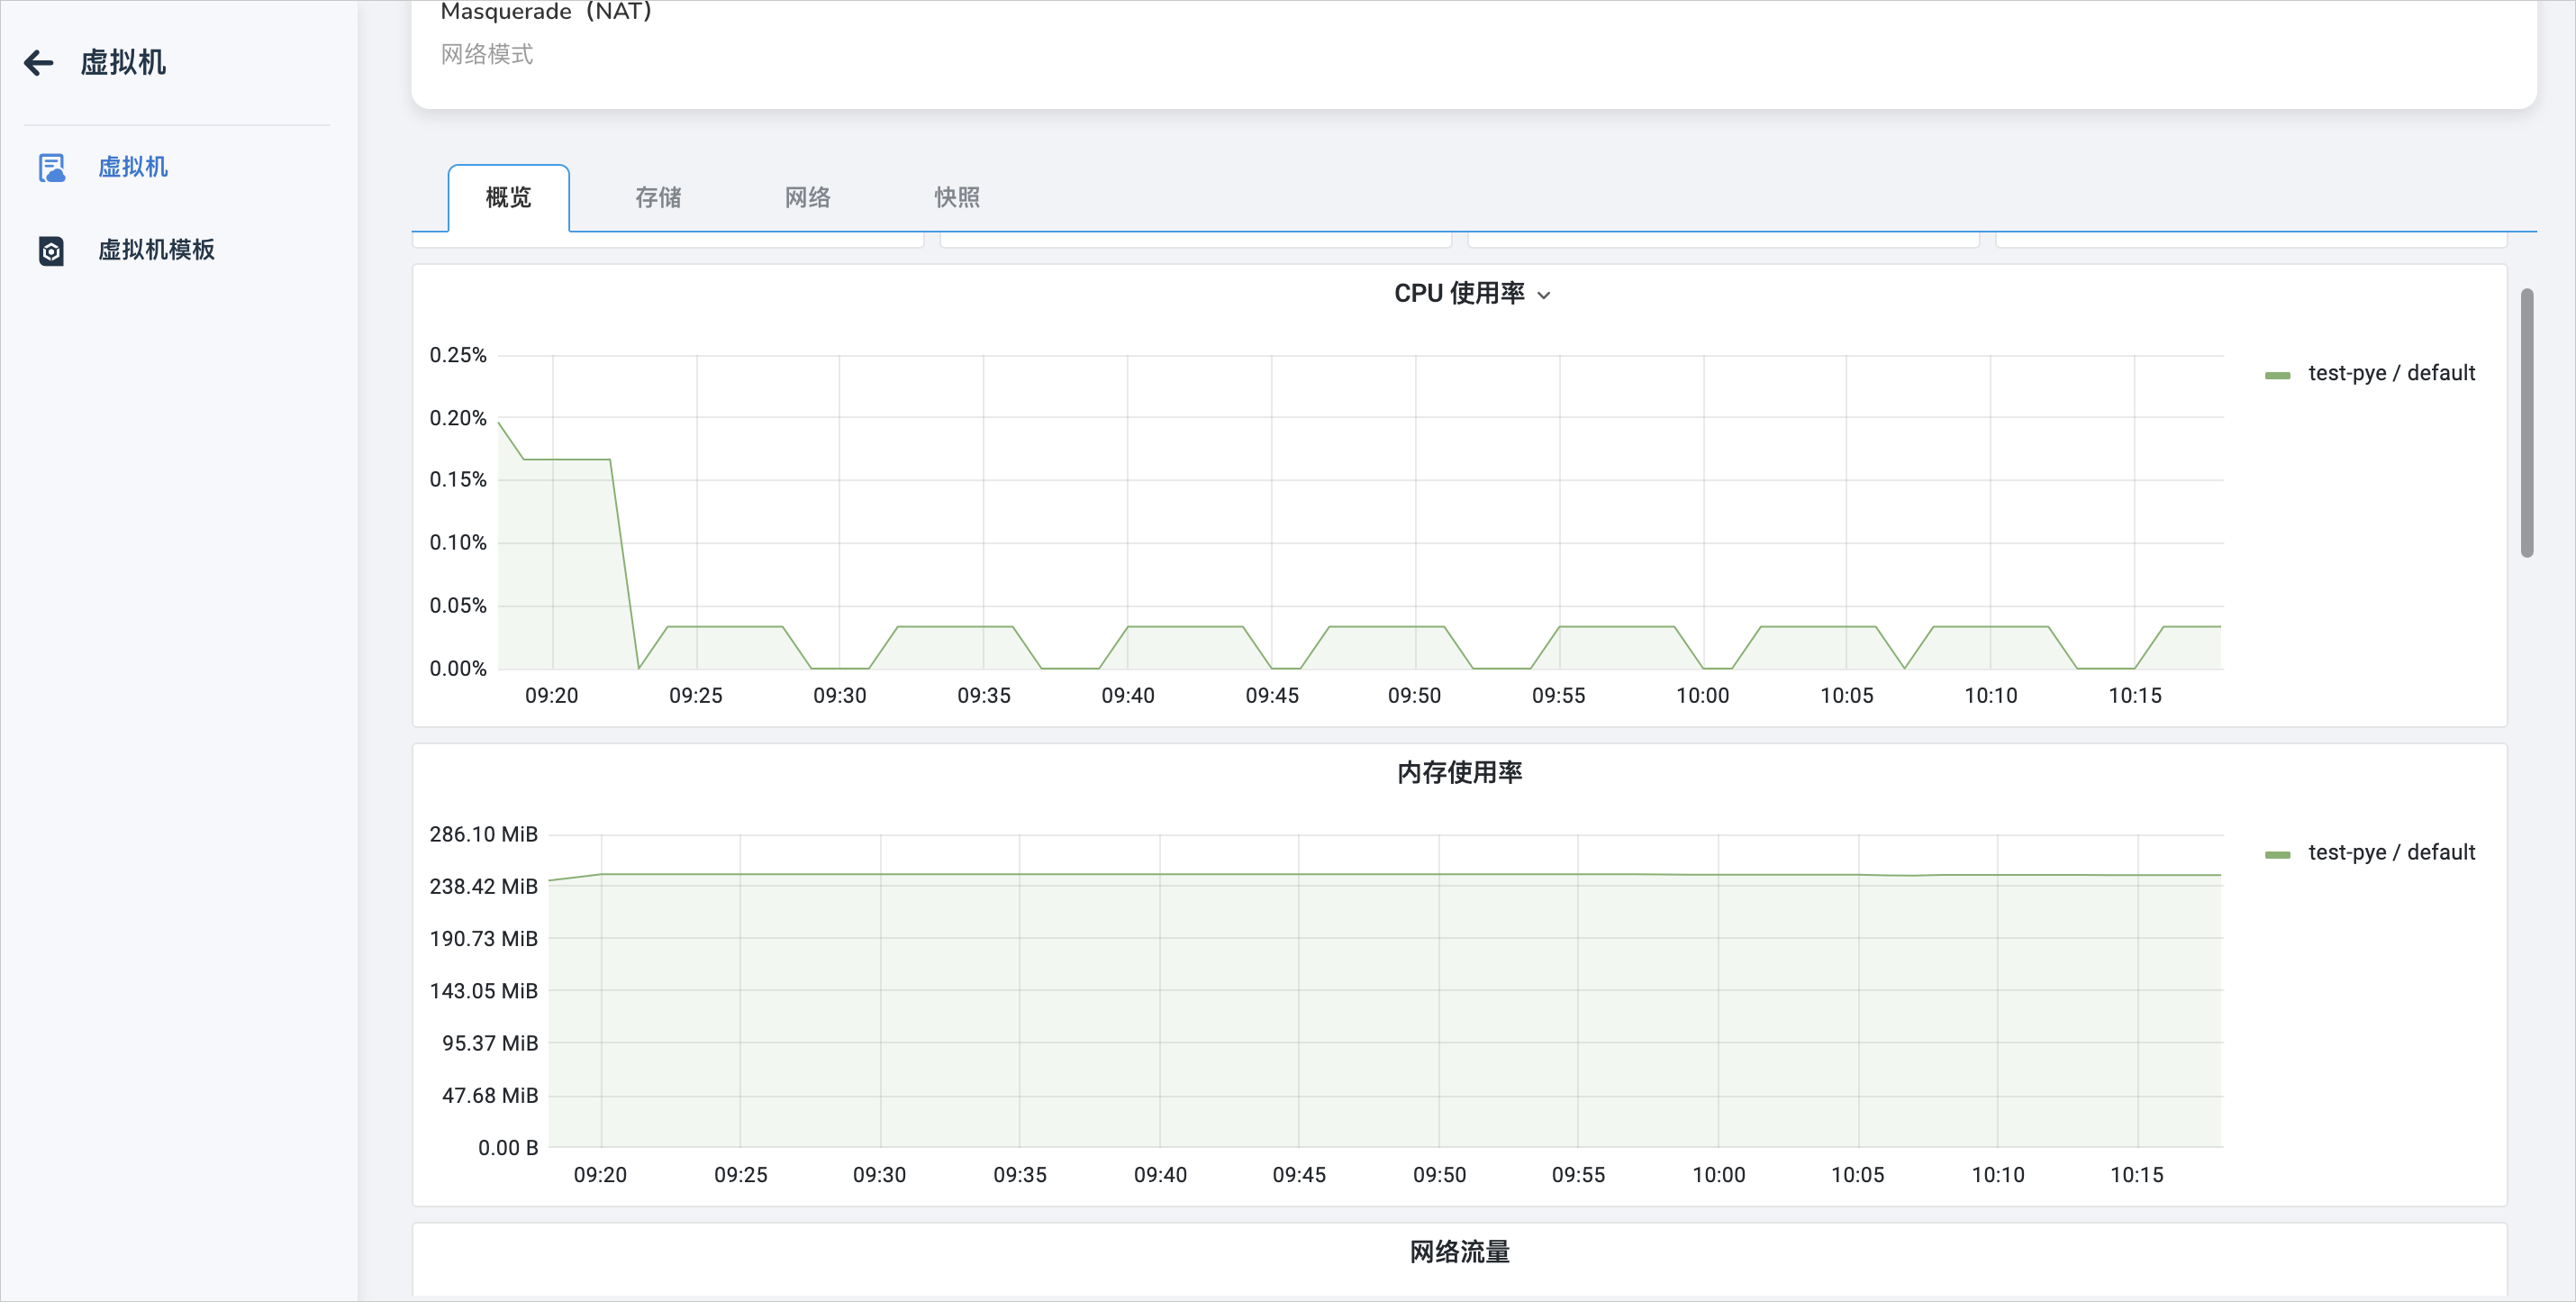The width and height of the screenshot is (2576, 1302).
Task: Click 10:15 on the CPU chart time axis
Action: pyautogui.click(x=2135, y=696)
